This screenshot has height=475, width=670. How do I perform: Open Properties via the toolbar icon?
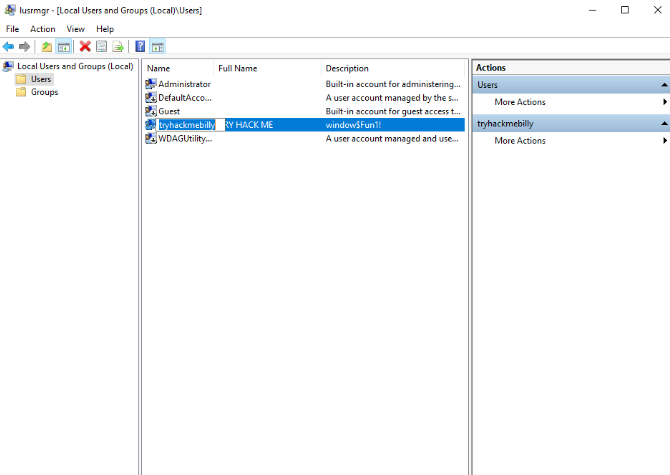click(101, 46)
